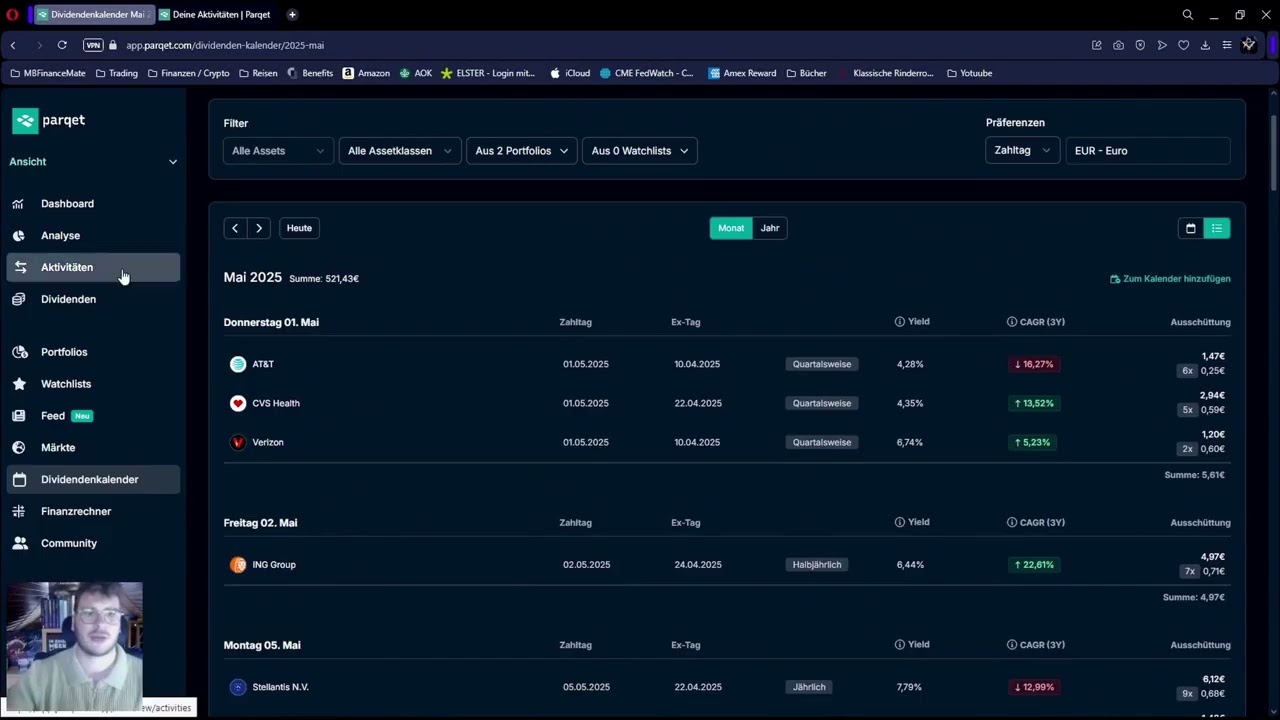Open the Amazon bookmark
This screenshot has height=720, width=1280.
[x=366, y=73]
